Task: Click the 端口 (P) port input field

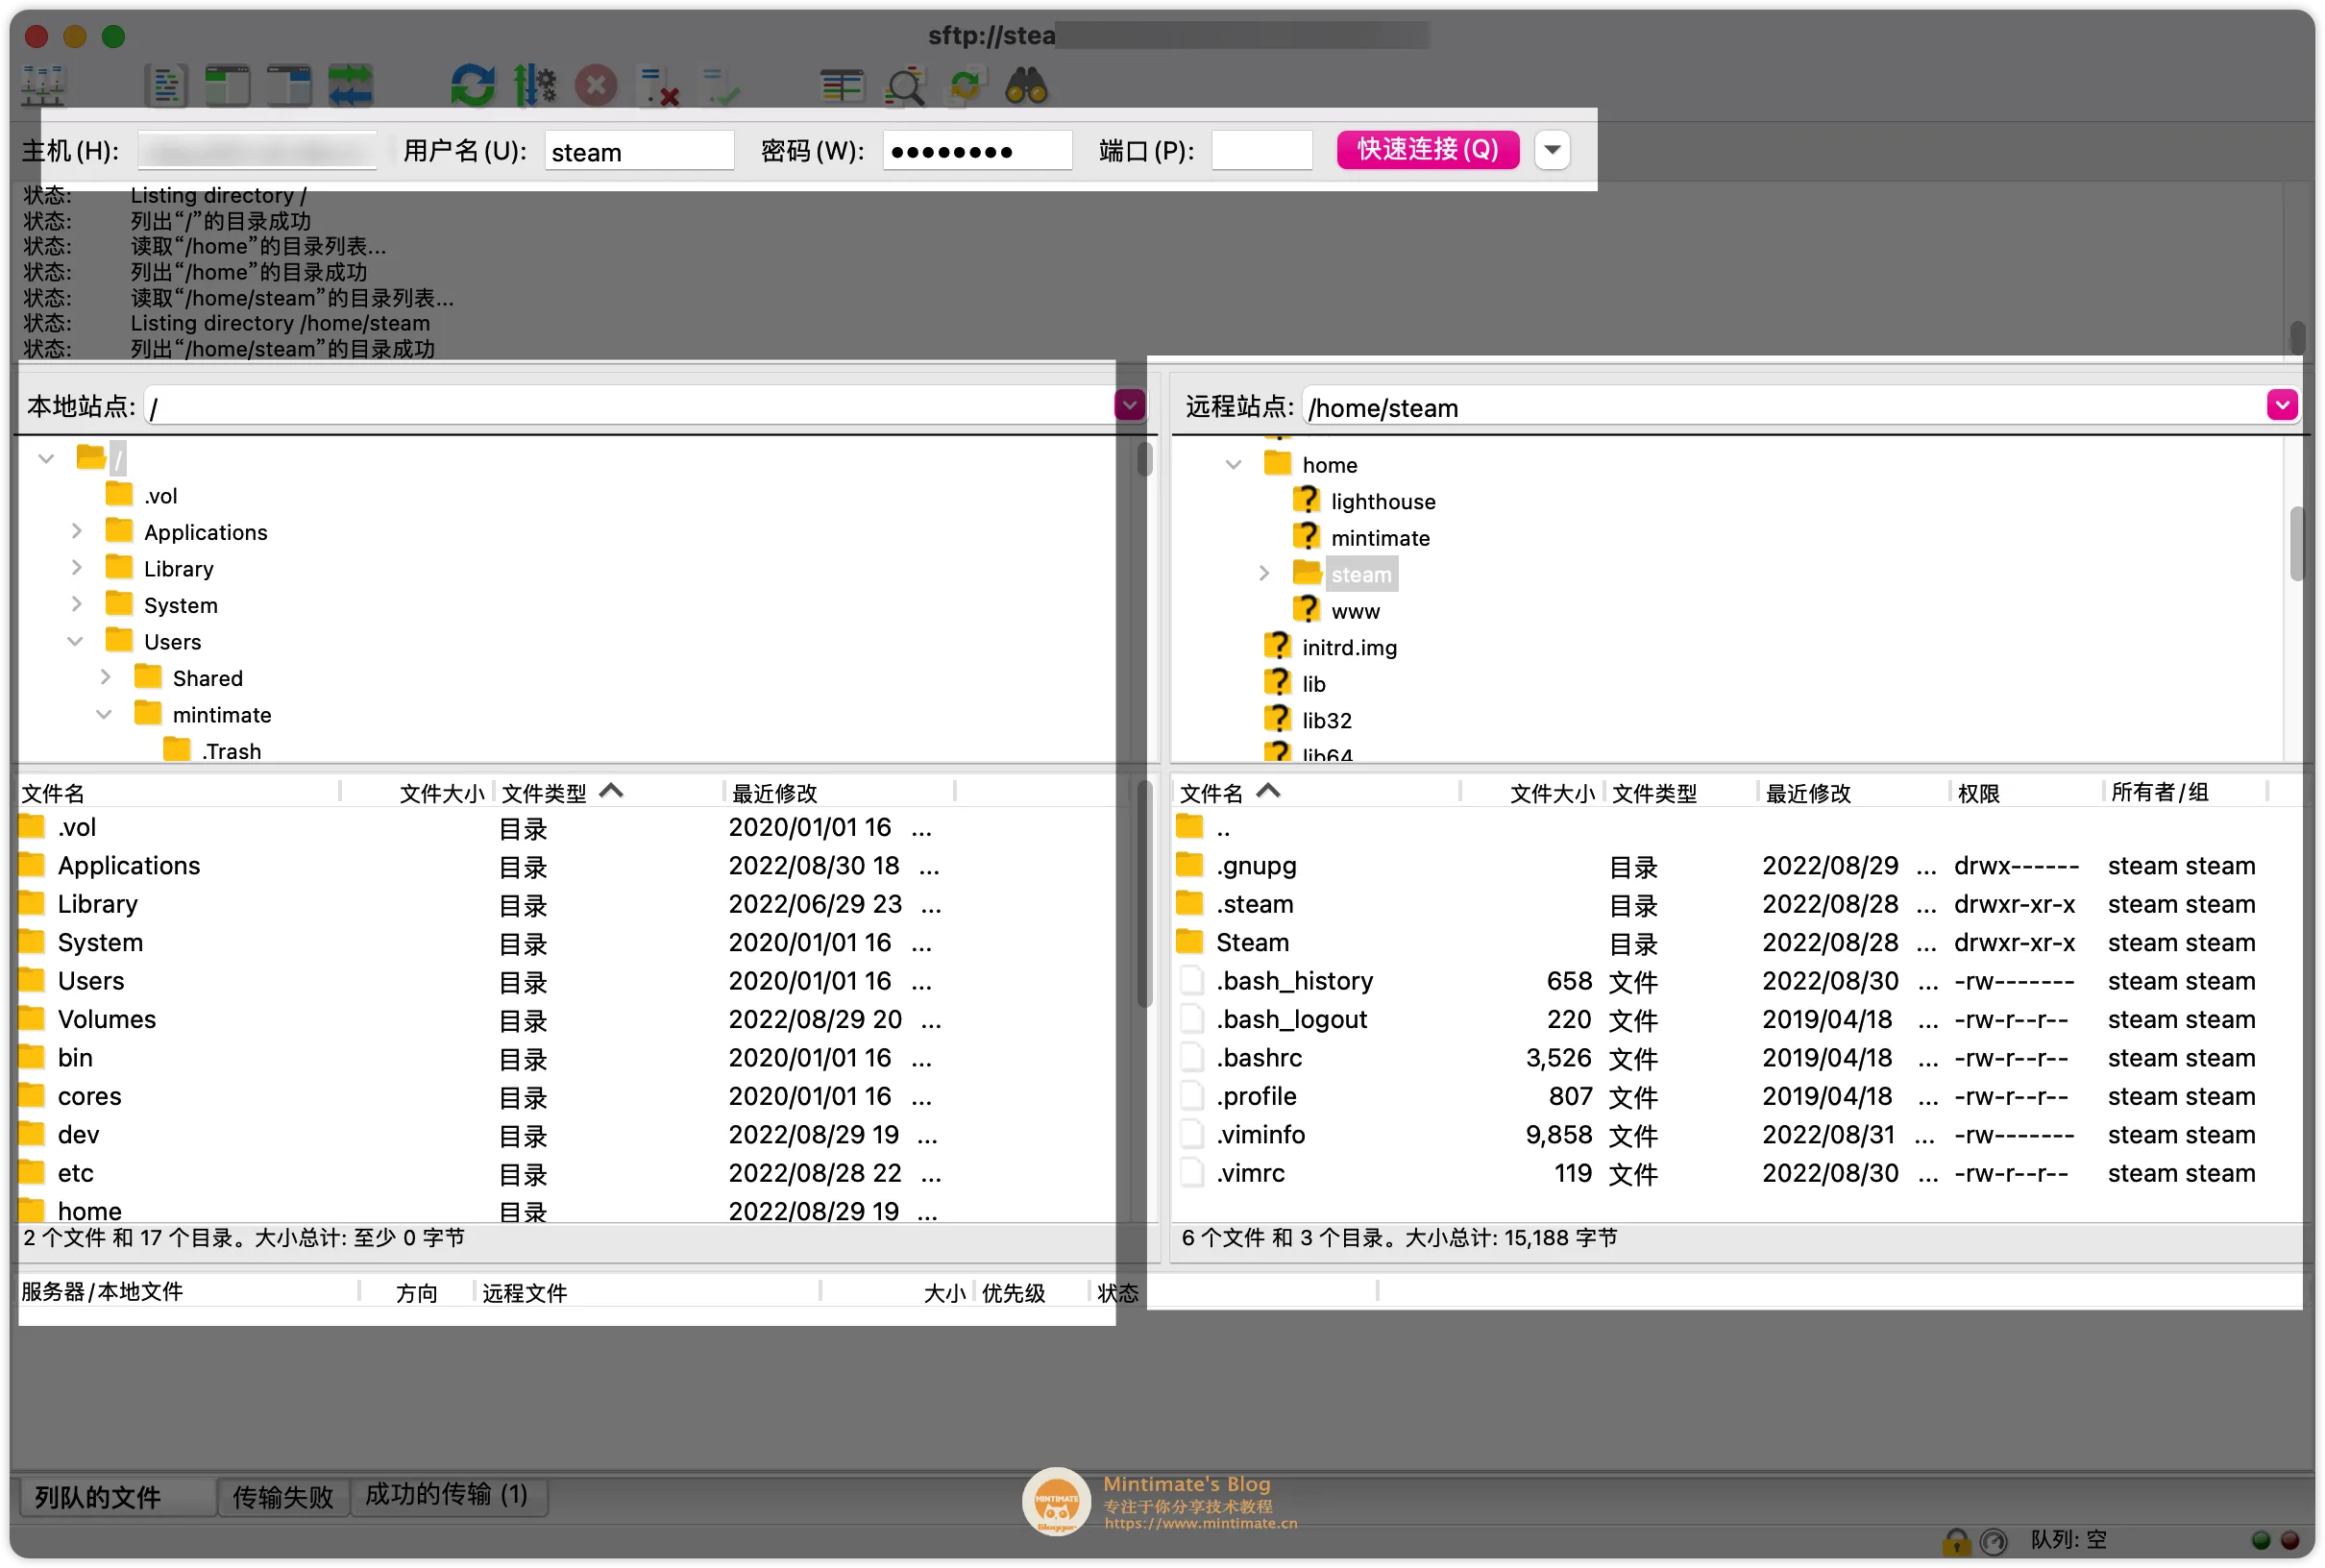Action: (x=1261, y=151)
